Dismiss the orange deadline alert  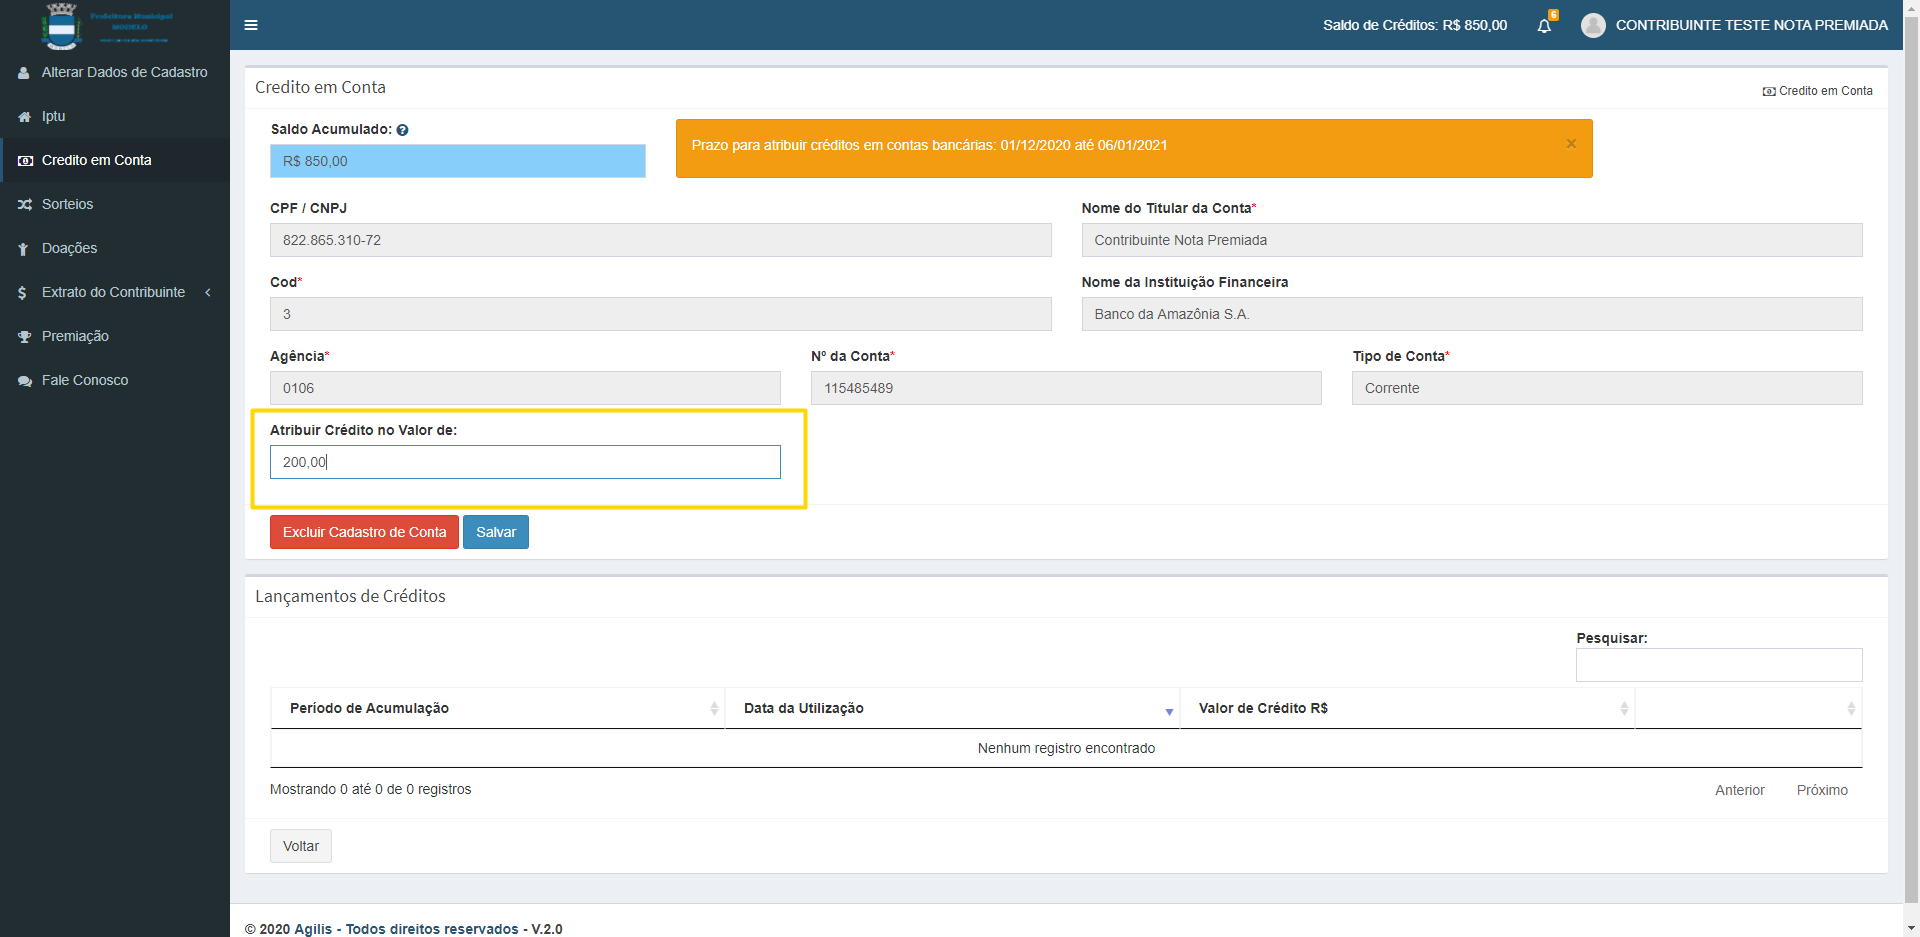pos(1571,144)
